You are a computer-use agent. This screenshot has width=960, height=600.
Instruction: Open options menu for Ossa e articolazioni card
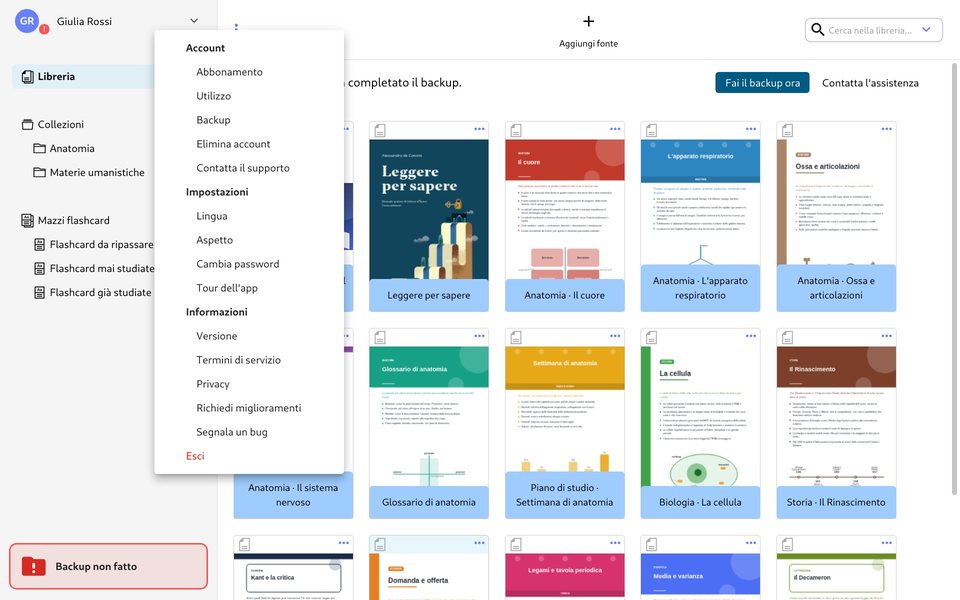(887, 129)
